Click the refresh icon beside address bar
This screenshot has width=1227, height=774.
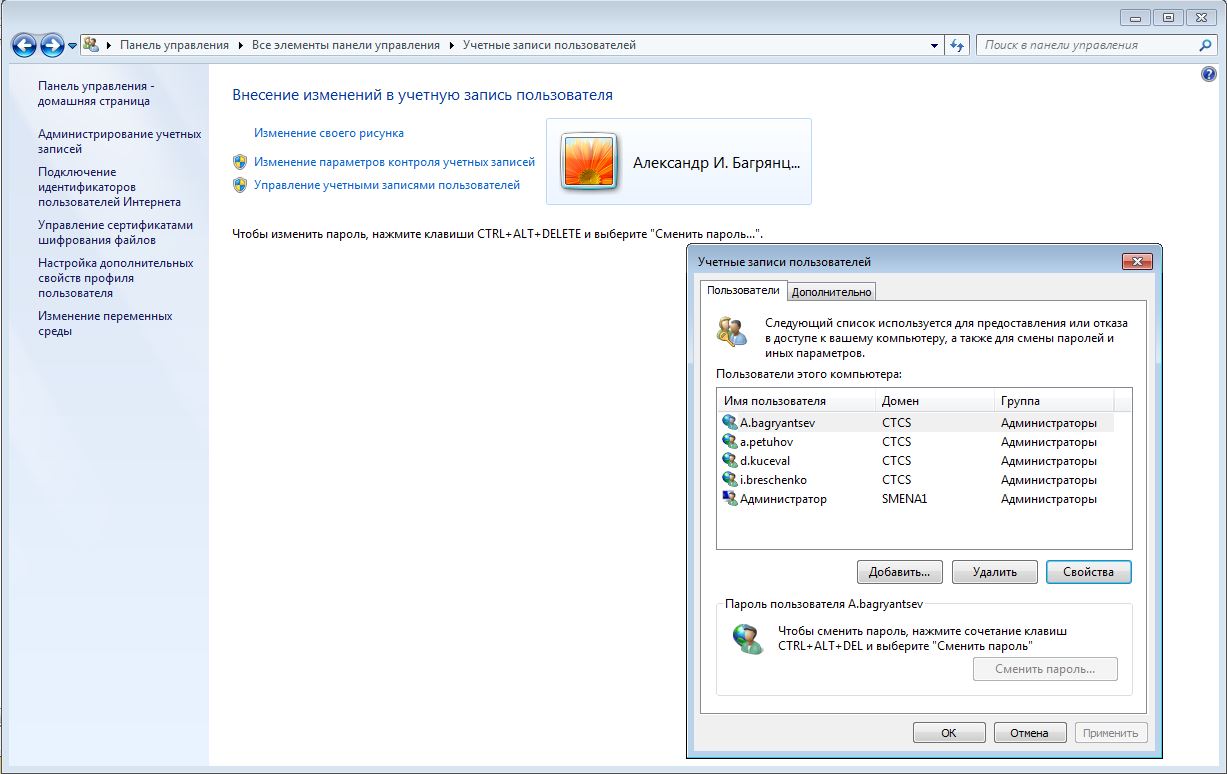[x=957, y=45]
